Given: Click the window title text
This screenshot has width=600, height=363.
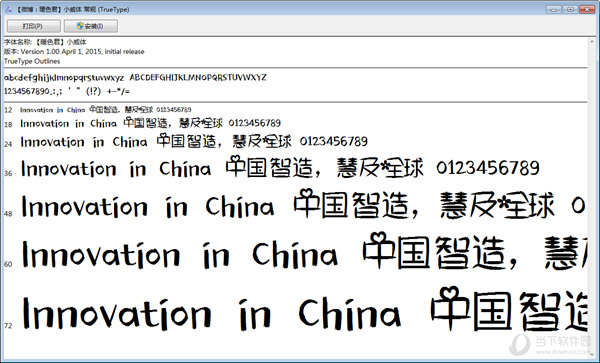Looking at the screenshot, I should tap(73, 10).
